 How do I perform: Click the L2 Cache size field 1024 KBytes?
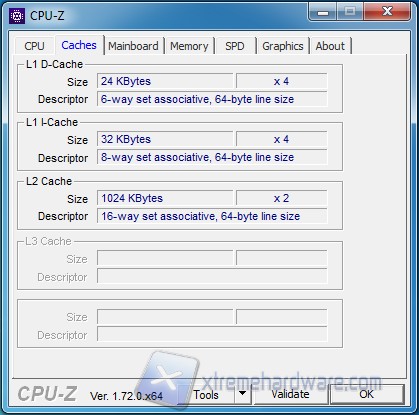[x=165, y=198]
